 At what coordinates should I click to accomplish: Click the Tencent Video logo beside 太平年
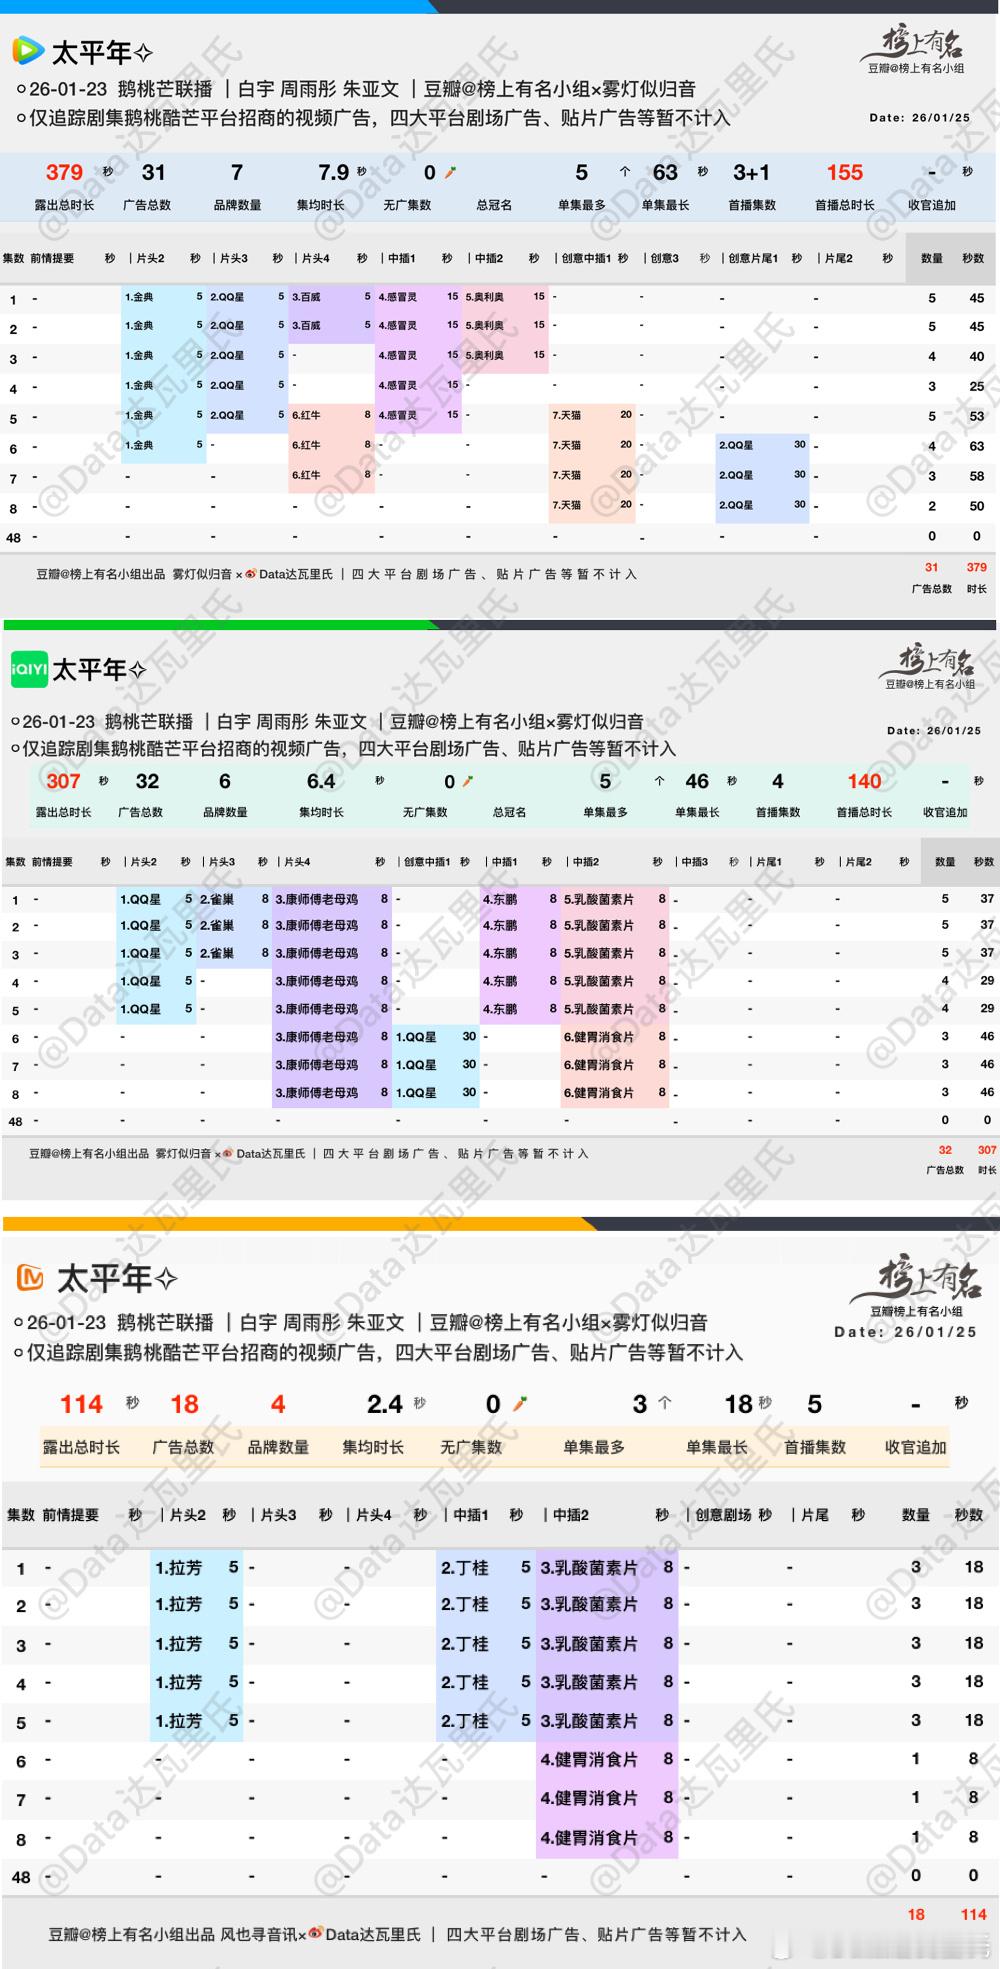pos(28,50)
